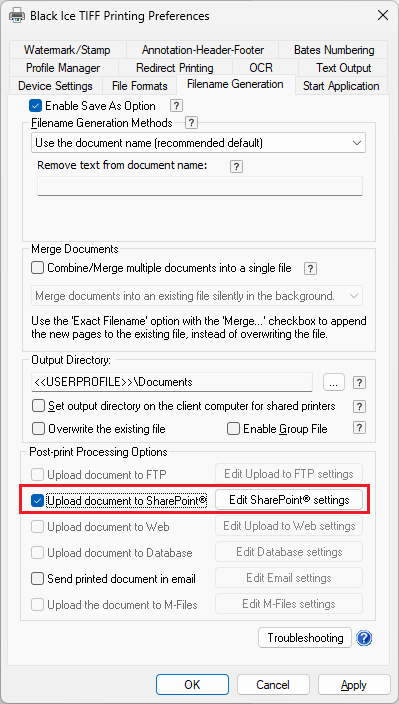Expand the filename generation method dropdown
The height and width of the screenshot is (704, 399).
199,143
